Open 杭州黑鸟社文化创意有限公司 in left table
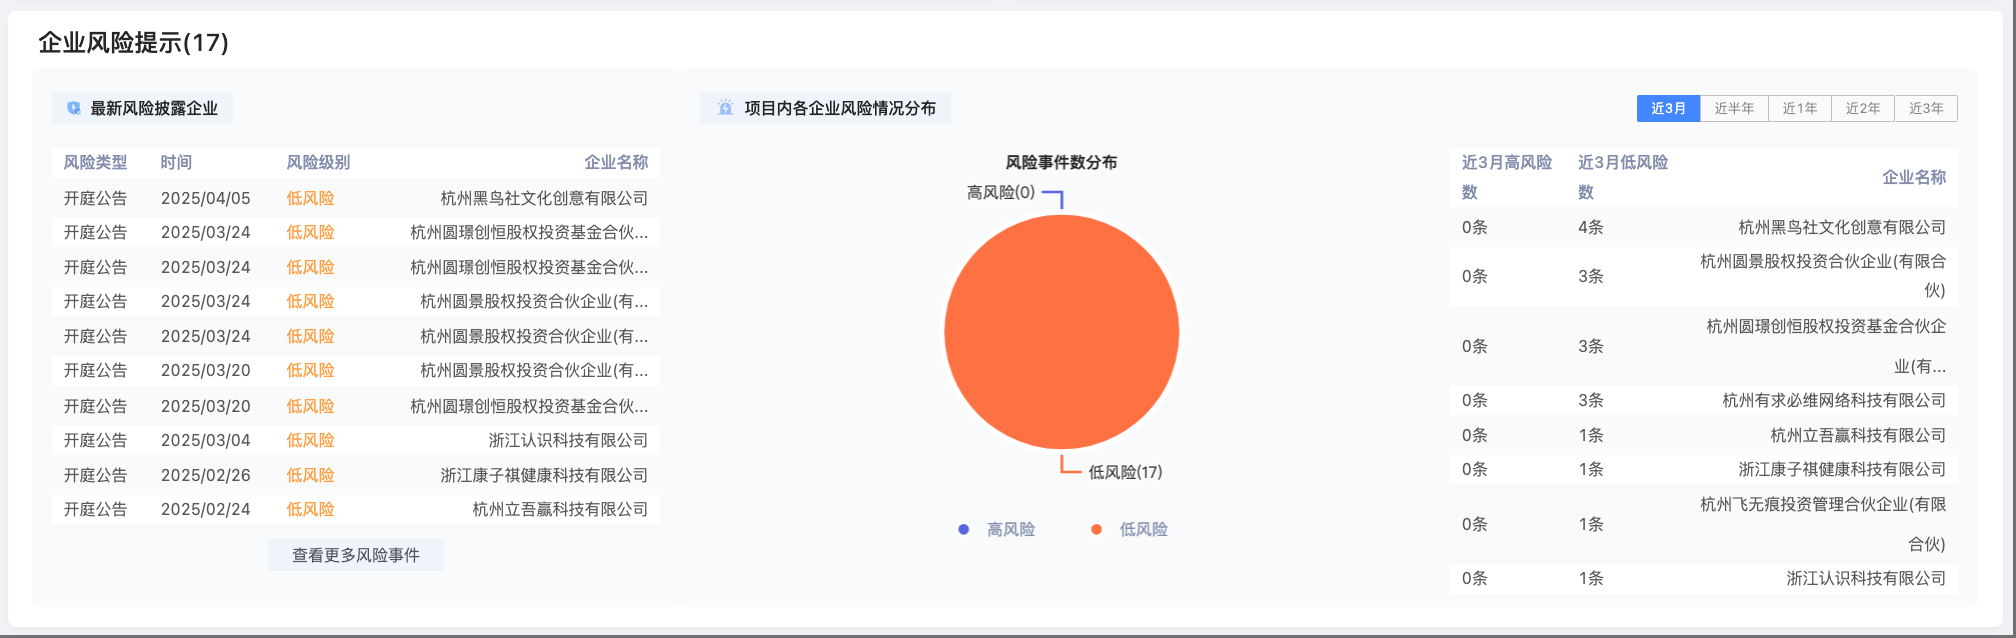The width and height of the screenshot is (2016, 638). [544, 198]
